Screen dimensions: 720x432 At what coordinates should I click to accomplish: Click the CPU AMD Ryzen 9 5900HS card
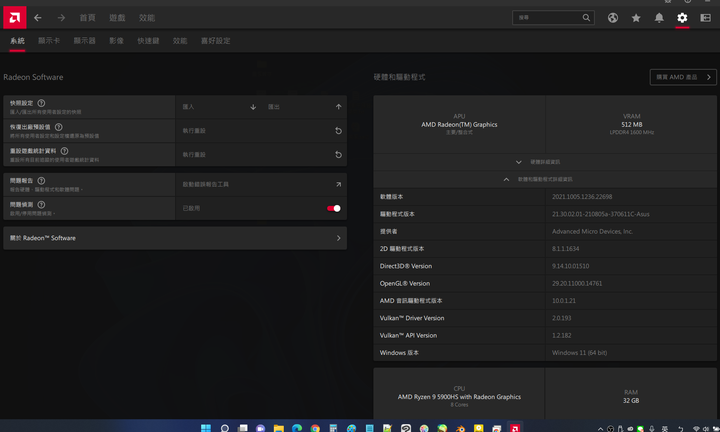pos(459,395)
